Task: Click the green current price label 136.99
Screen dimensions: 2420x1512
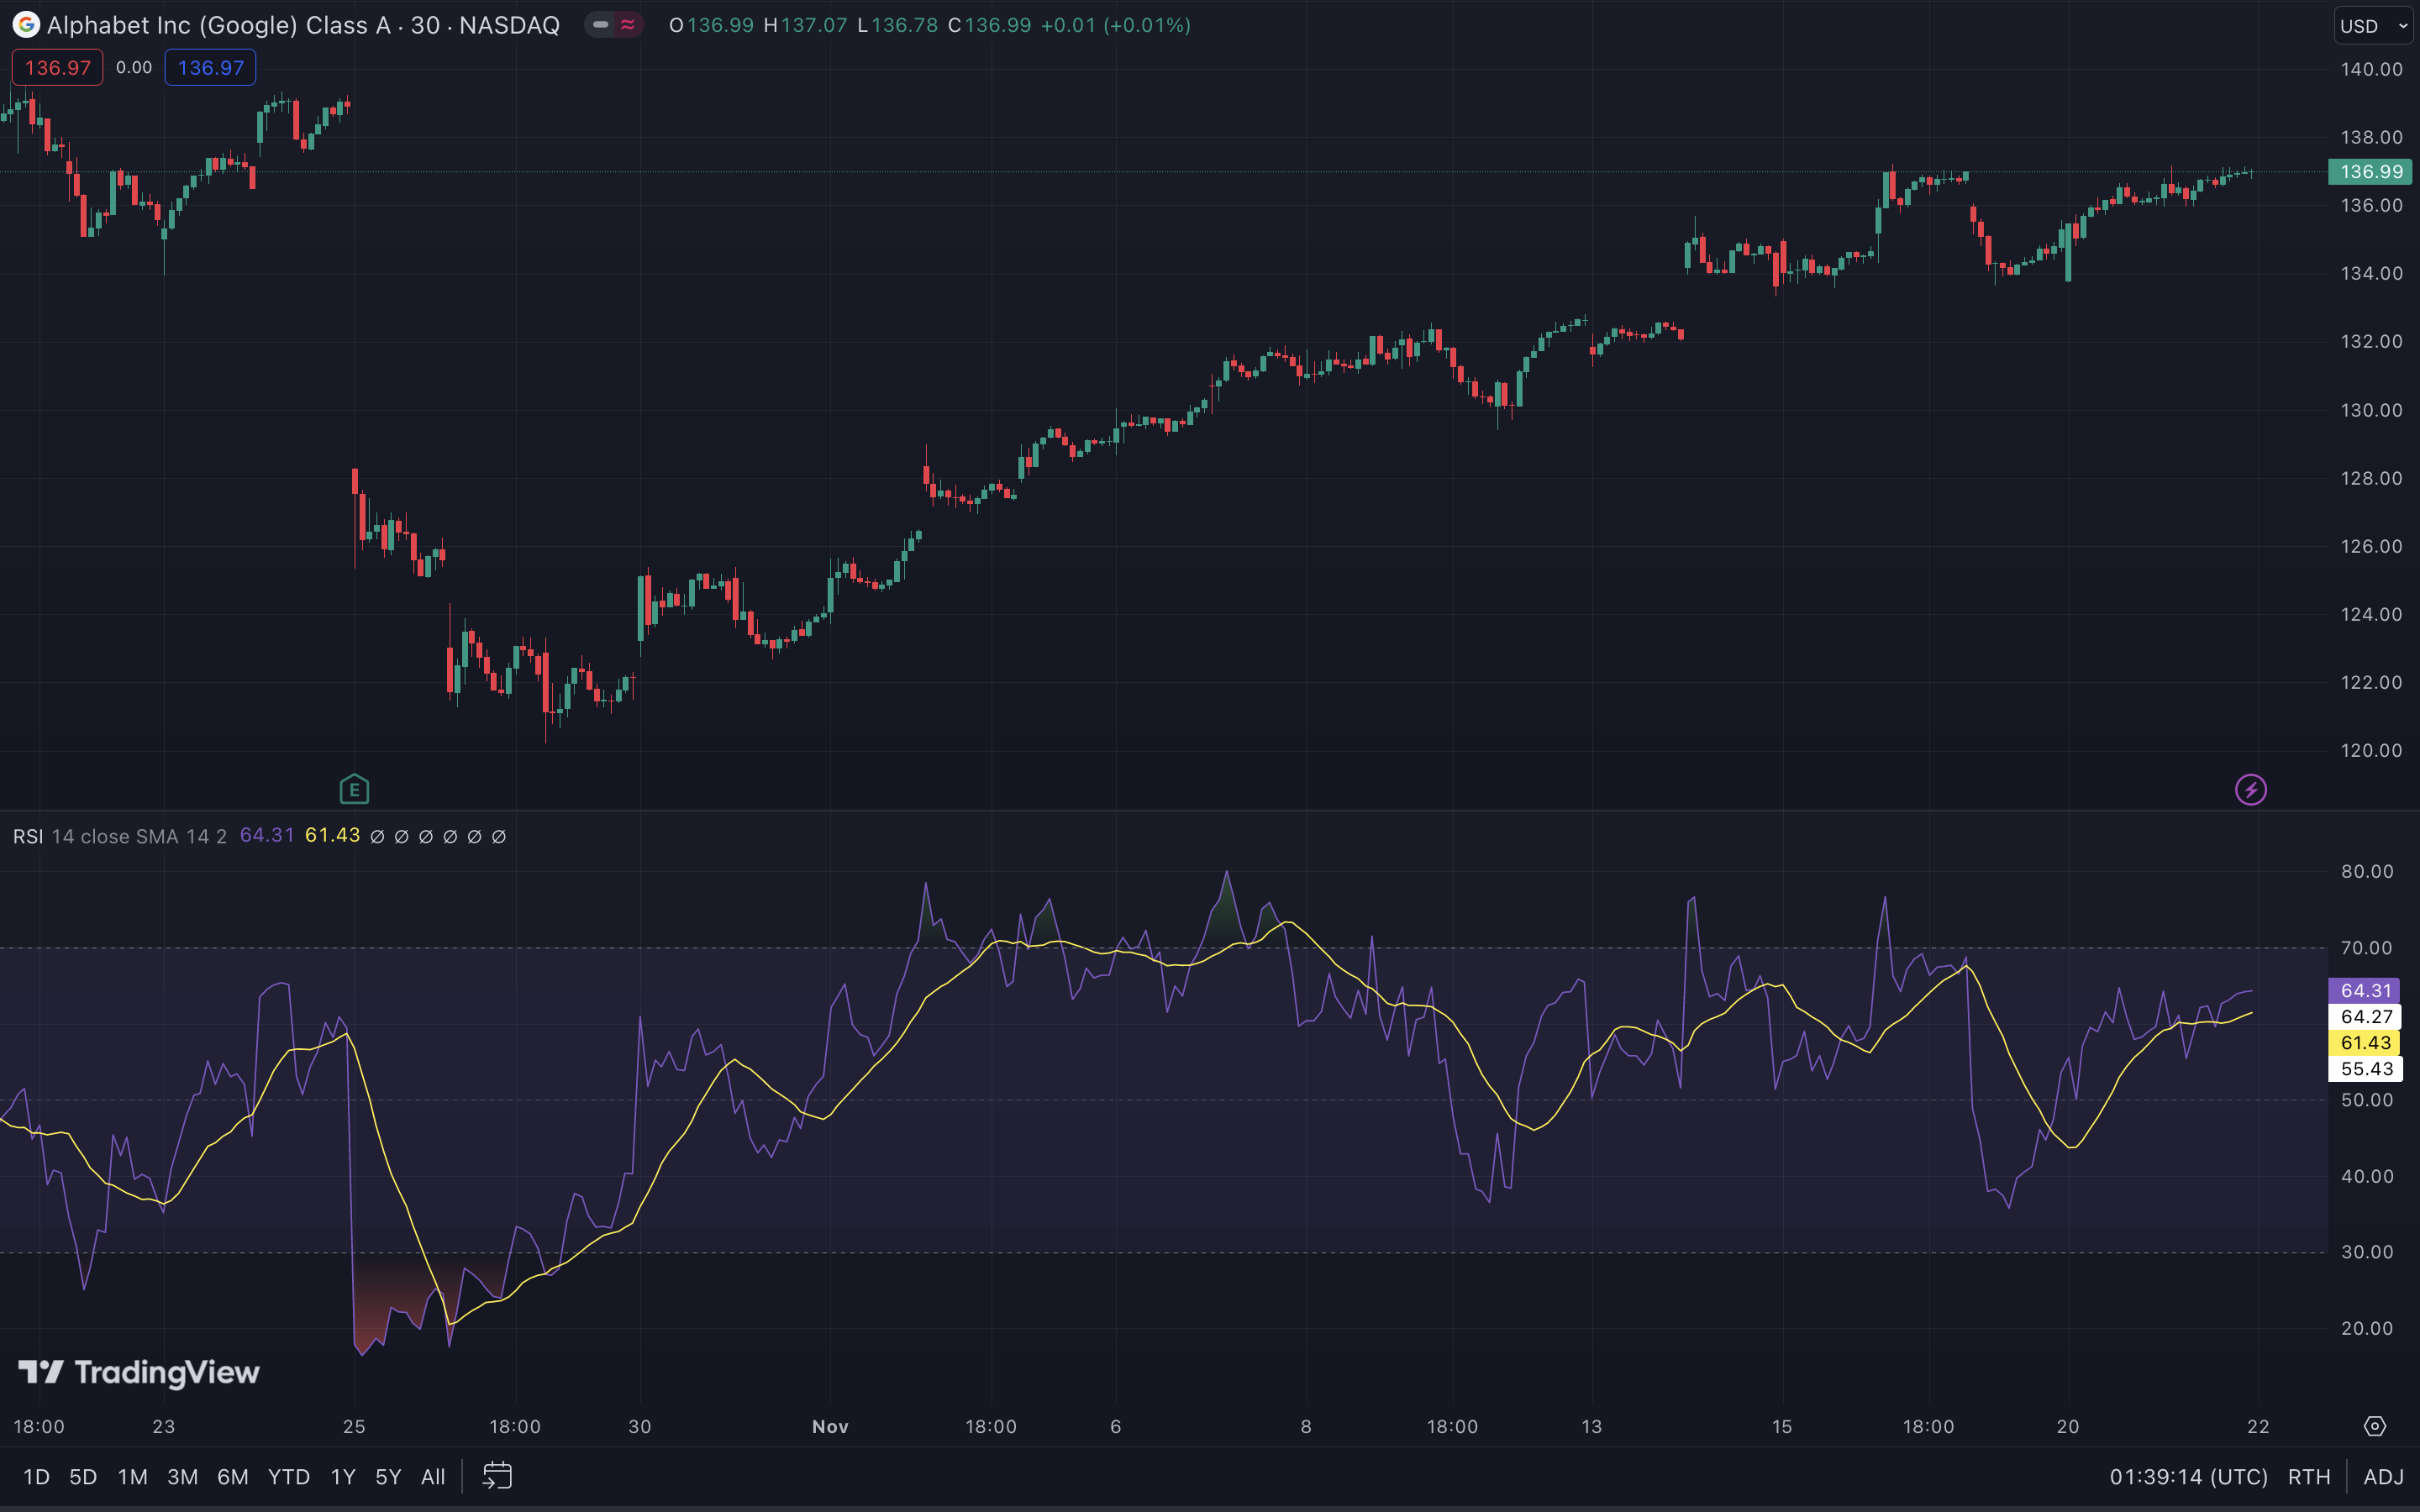Action: pos(2370,172)
